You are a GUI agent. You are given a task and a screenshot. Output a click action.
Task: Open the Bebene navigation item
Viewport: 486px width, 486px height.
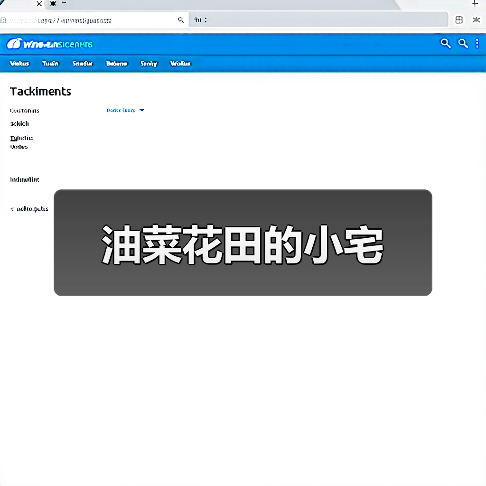pyautogui.click(x=117, y=63)
